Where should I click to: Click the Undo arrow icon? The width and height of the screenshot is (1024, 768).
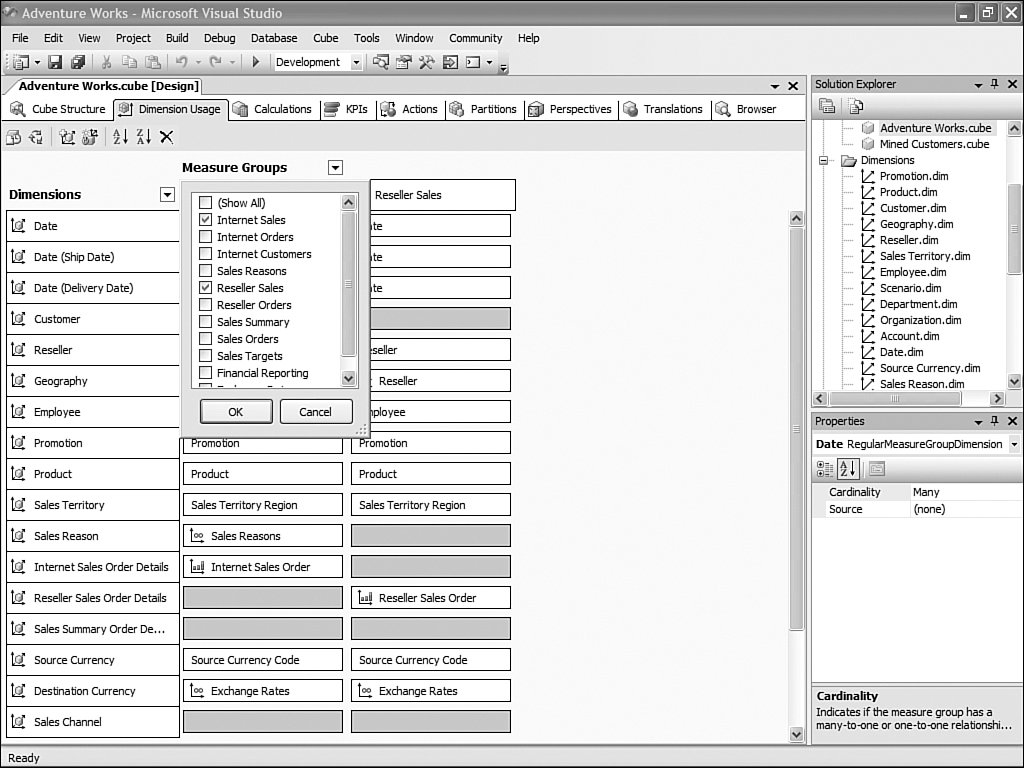pyautogui.click(x=182, y=62)
